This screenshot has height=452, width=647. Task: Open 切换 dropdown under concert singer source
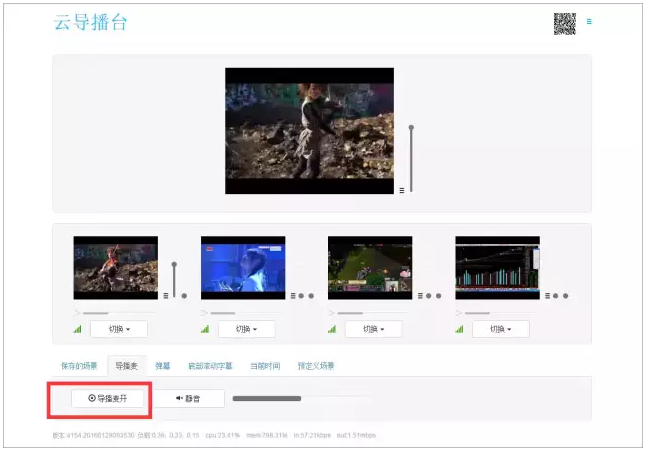247,329
